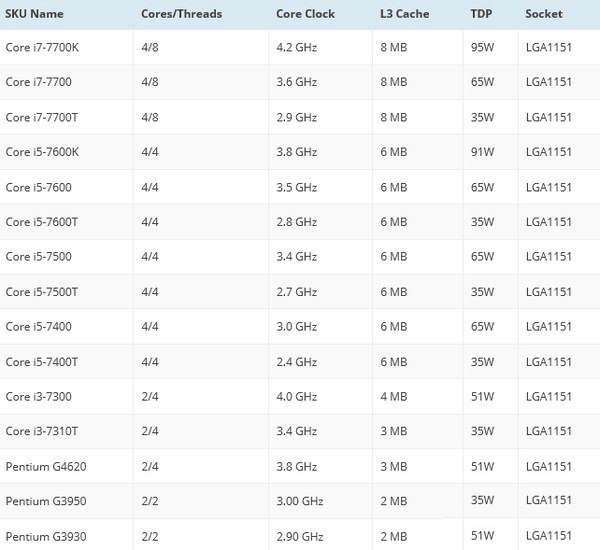Click LGA1151 in the Core i7-7700K row

pos(549,47)
